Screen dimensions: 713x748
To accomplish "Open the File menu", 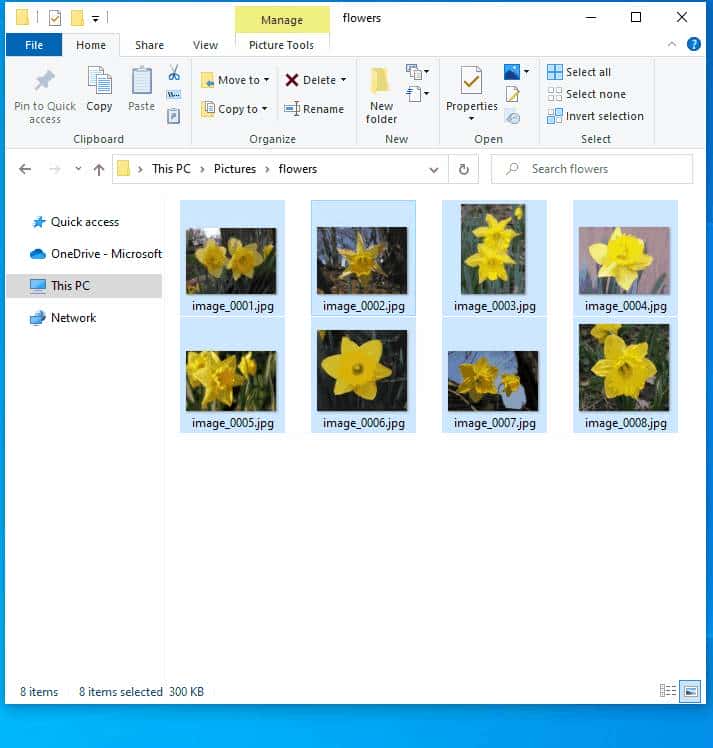I will 34,45.
